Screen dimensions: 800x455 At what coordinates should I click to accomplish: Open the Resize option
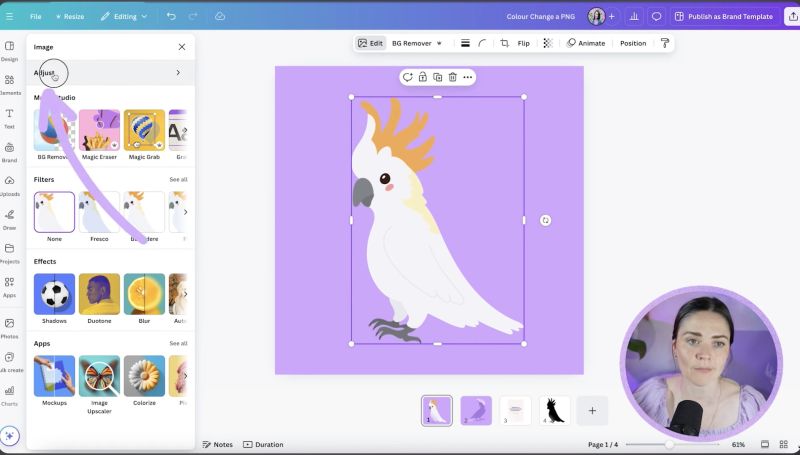pyautogui.click(x=70, y=16)
